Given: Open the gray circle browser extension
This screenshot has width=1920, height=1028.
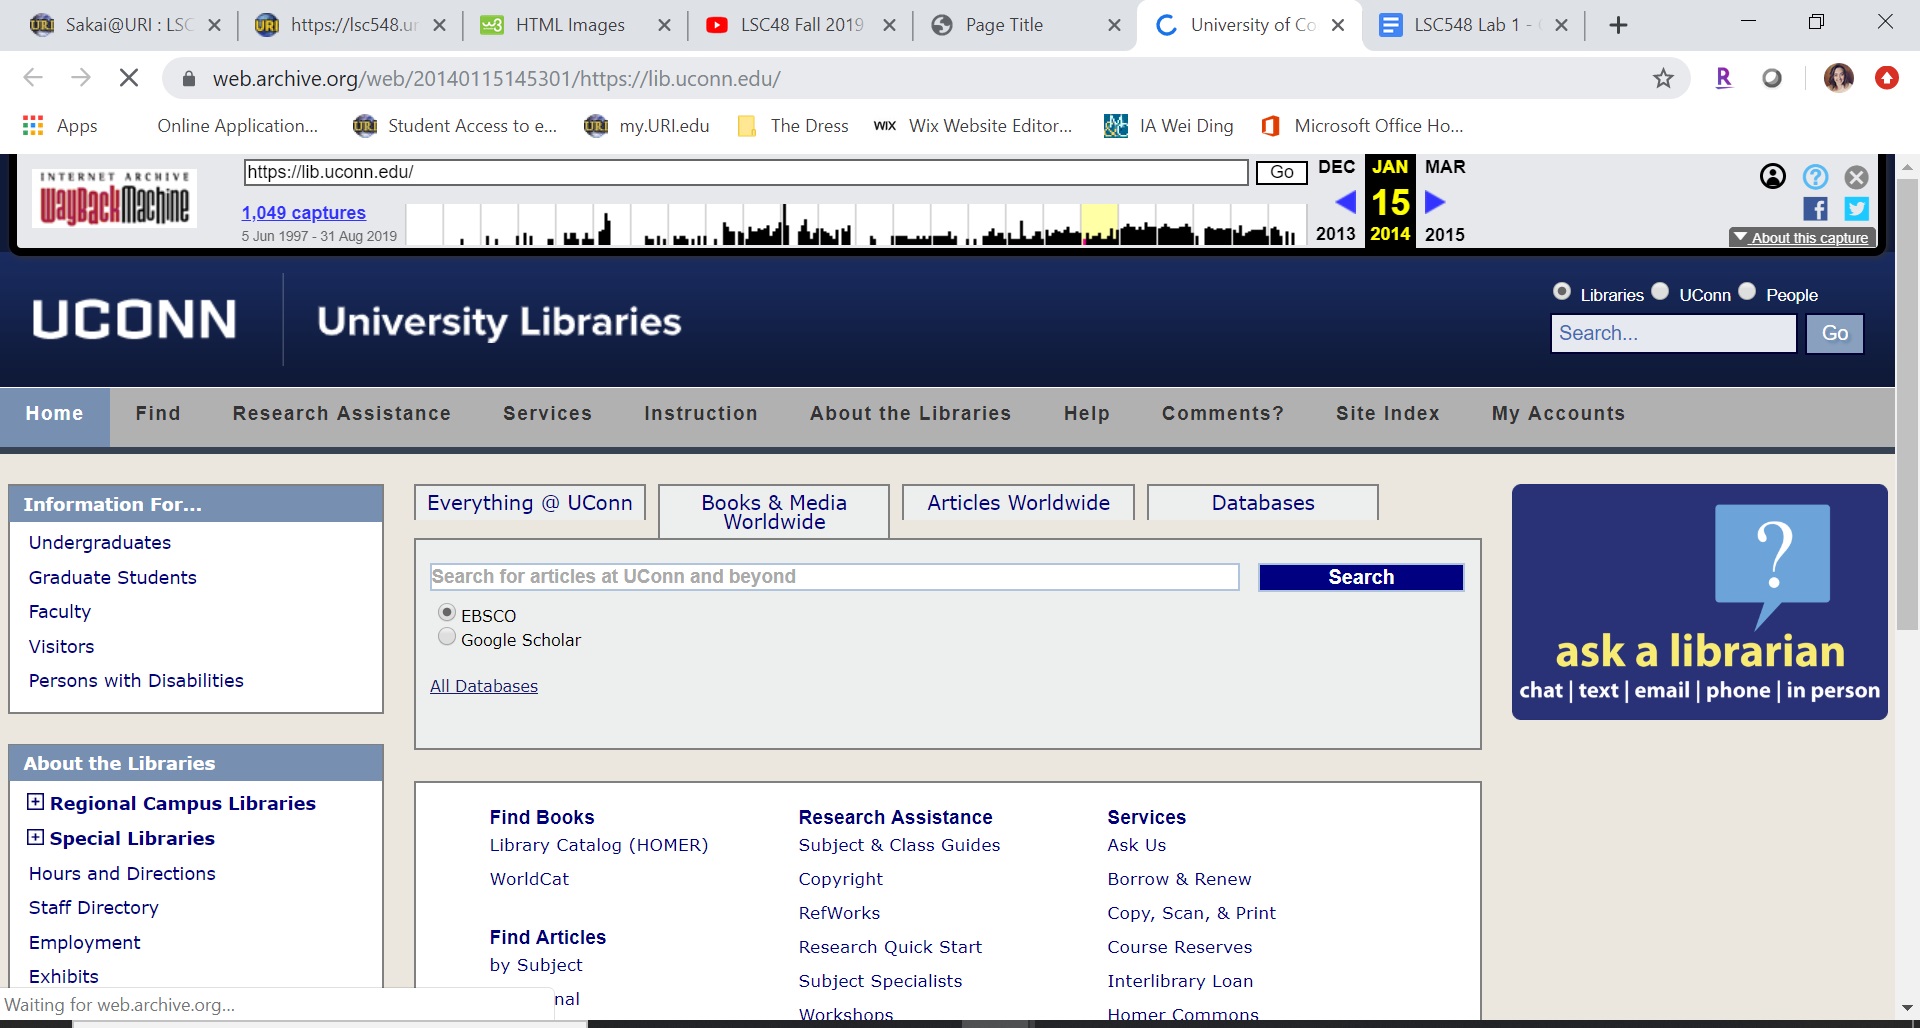Looking at the screenshot, I should [x=1772, y=77].
